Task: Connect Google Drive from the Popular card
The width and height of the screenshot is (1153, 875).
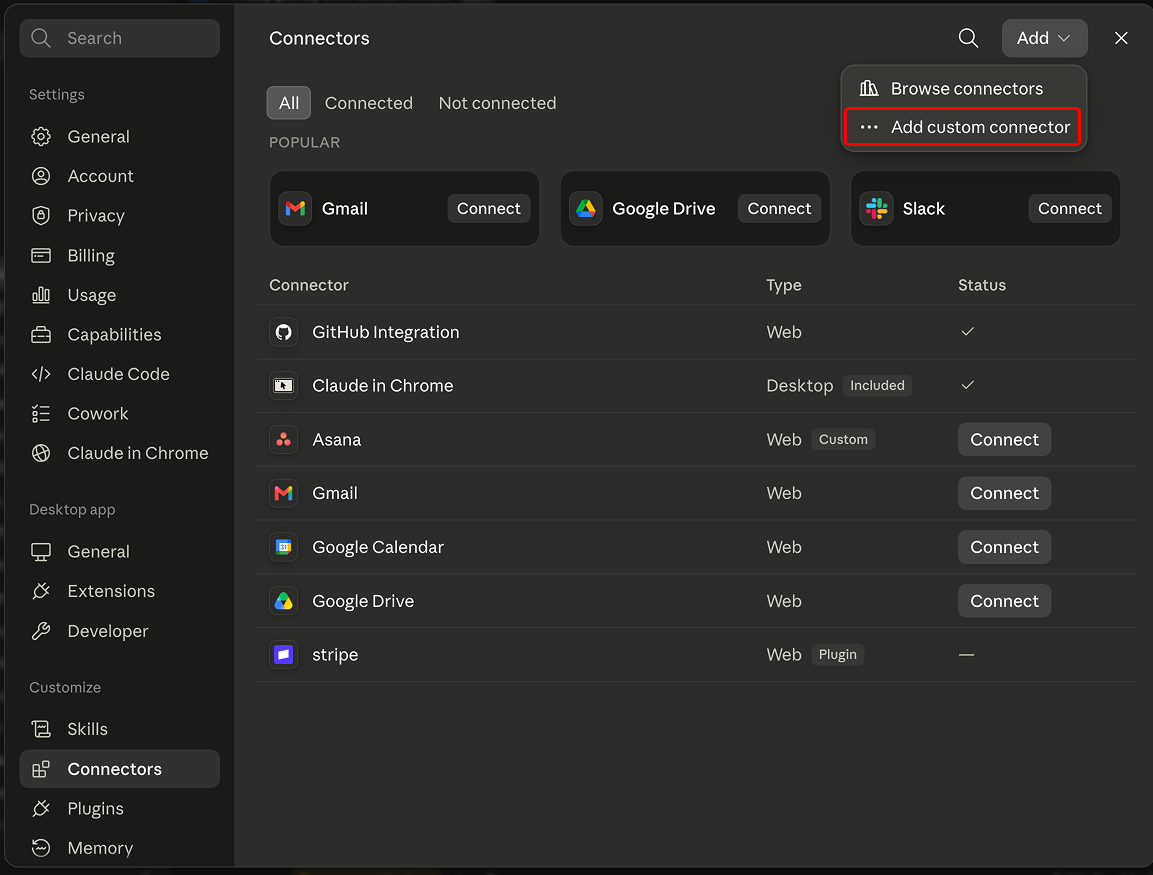Action: (x=779, y=209)
